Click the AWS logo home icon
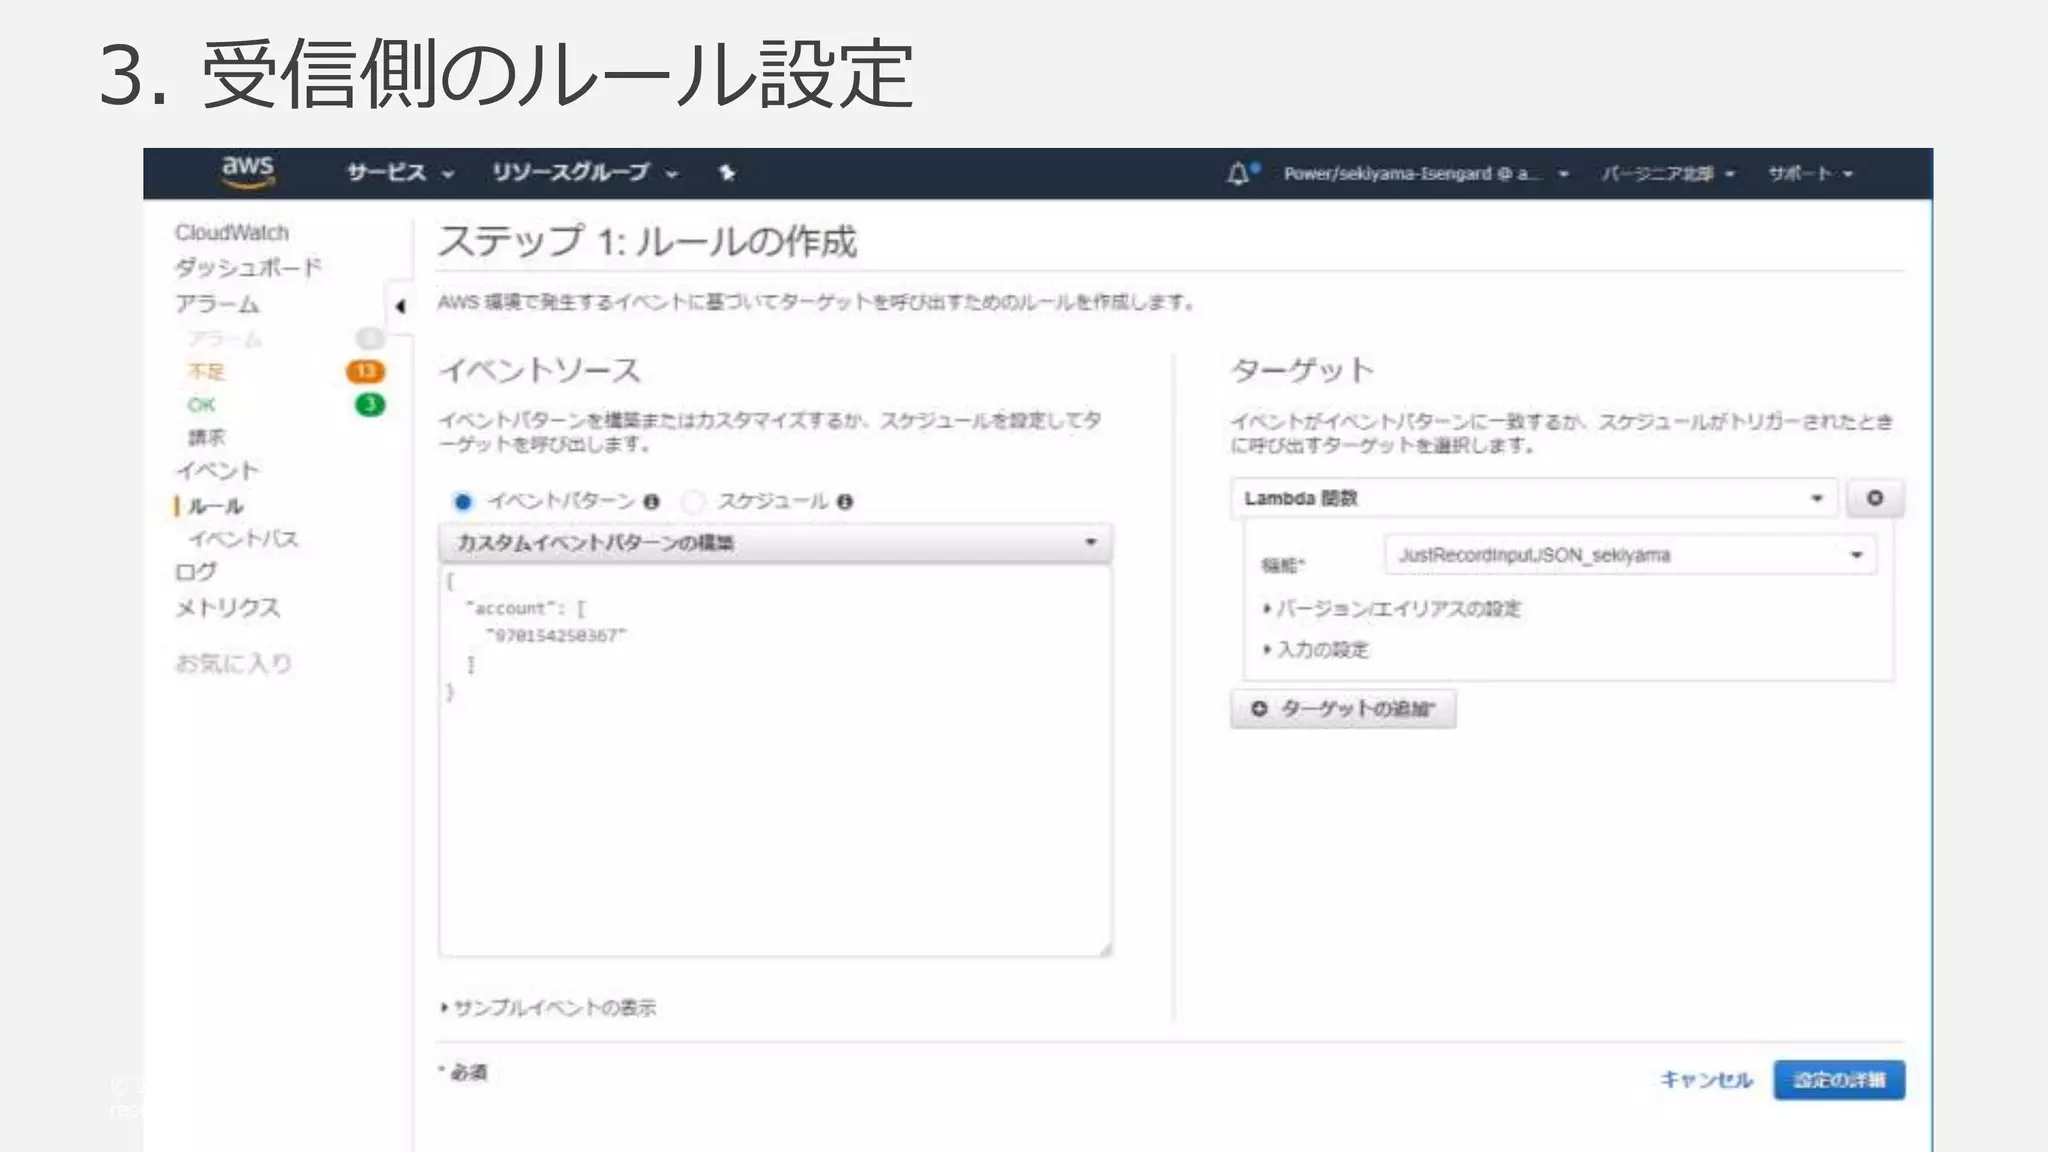 tap(247, 171)
